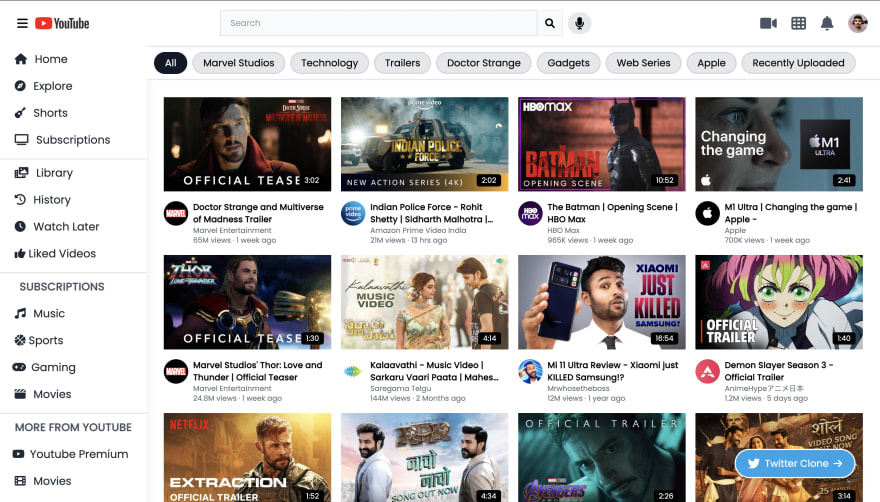The width and height of the screenshot is (880, 502).
Task: Click Saregama Telugu channel name
Action: tap(400, 389)
